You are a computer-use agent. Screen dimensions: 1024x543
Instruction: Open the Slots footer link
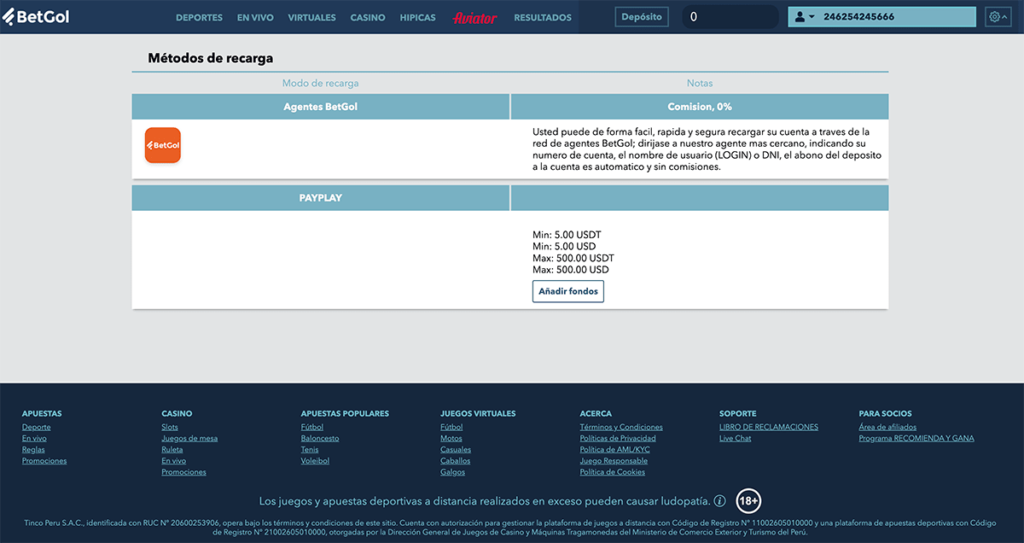pyautogui.click(x=170, y=427)
